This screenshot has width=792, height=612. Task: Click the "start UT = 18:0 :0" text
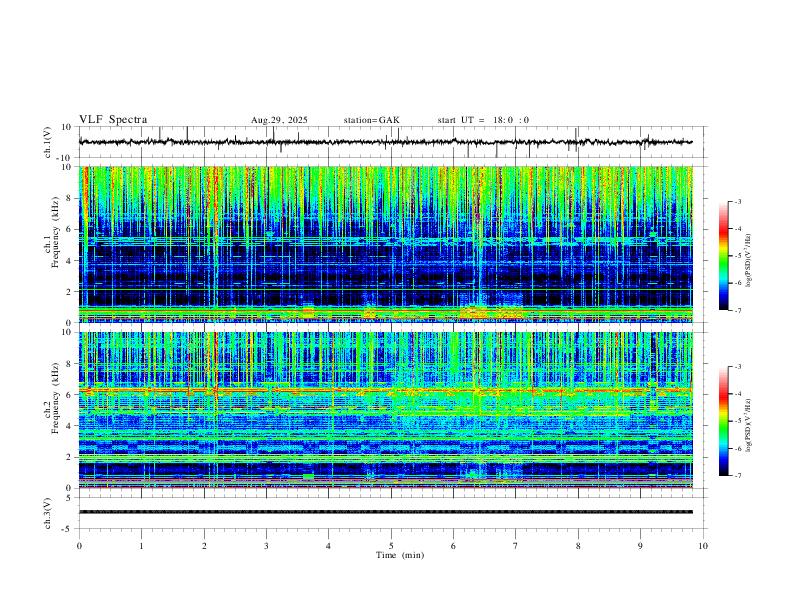pos(483,120)
